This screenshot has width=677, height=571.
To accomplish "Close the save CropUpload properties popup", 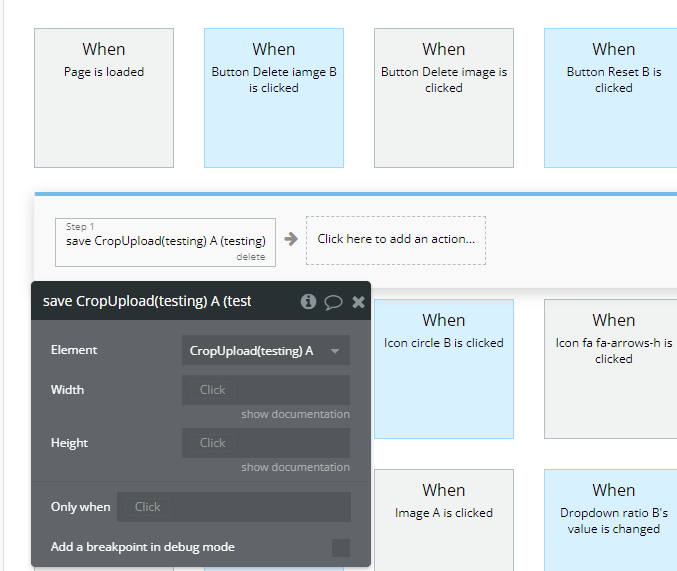I will pyautogui.click(x=358, y=301).
